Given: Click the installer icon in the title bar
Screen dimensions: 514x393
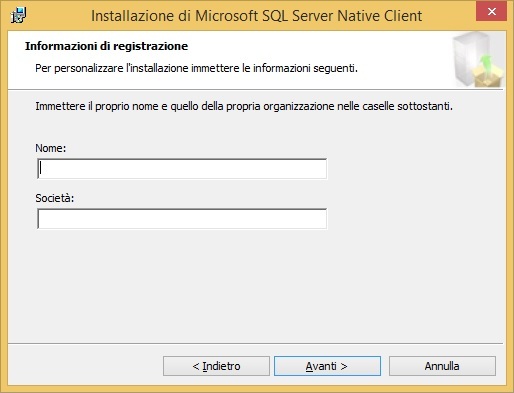Looking at the screenshot, I should point(18,15).
